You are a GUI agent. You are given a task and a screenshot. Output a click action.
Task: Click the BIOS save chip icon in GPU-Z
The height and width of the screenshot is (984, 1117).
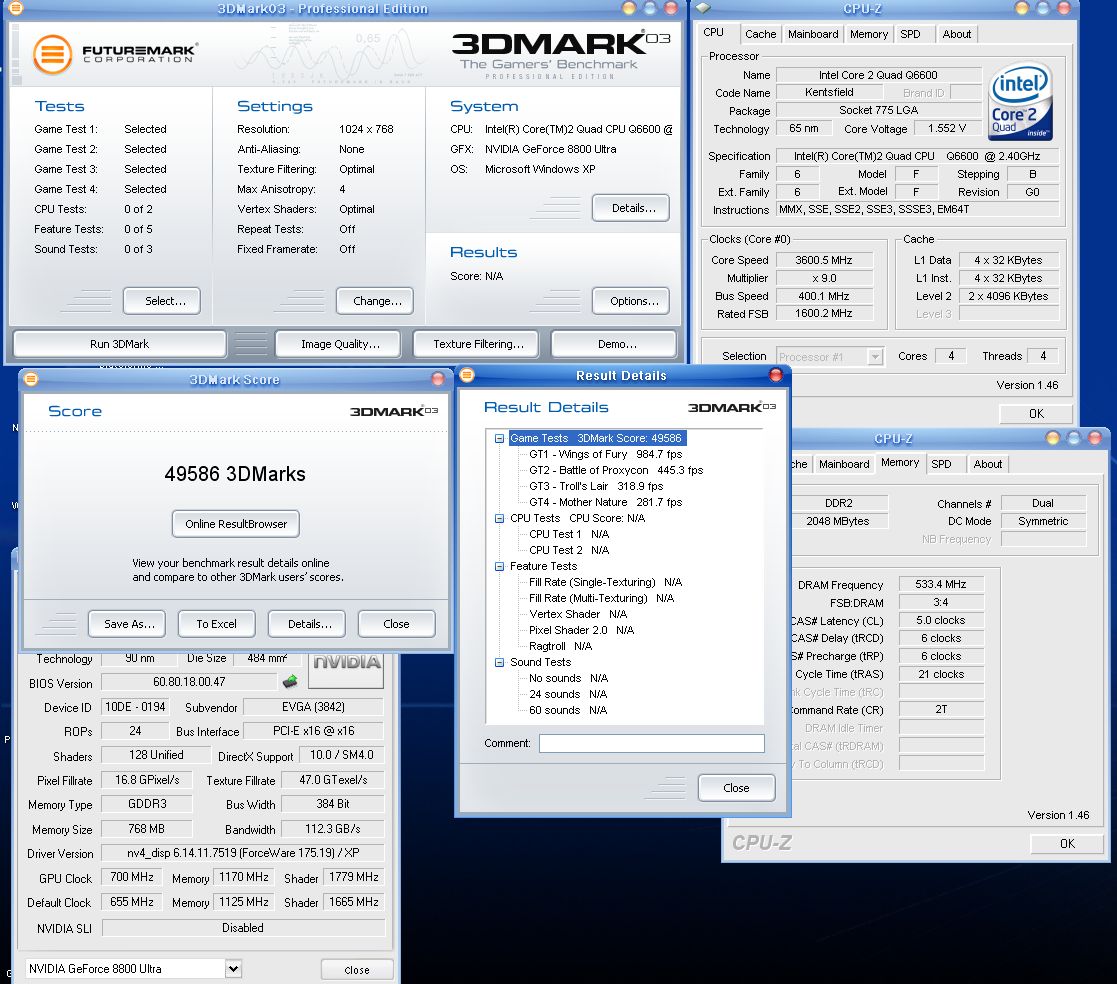(x=290, y=682)
